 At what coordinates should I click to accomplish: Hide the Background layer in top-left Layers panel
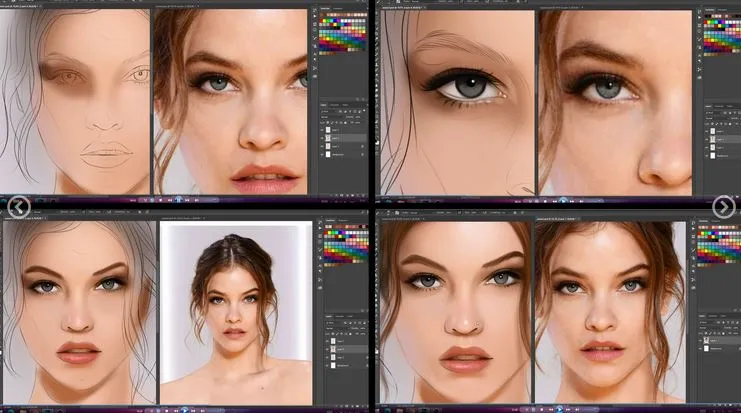click(x=323, y=156)
